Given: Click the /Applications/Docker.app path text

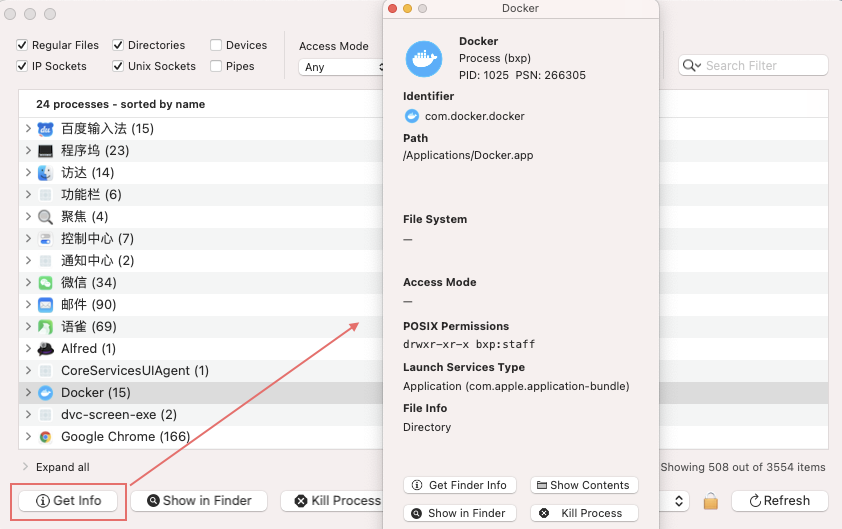Looking at the screenshot, I should tap(468, 156).
